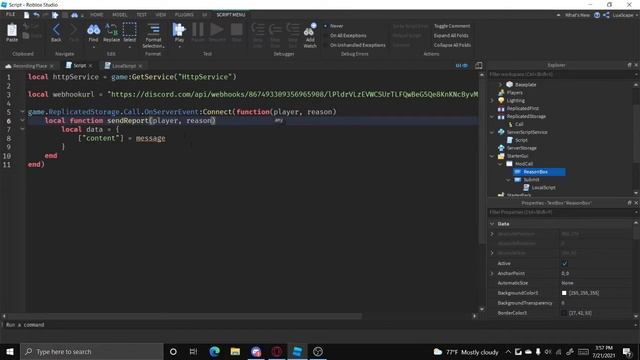Click the Play test icon
This screenshot has width=640, height=360.
(179, 29)
